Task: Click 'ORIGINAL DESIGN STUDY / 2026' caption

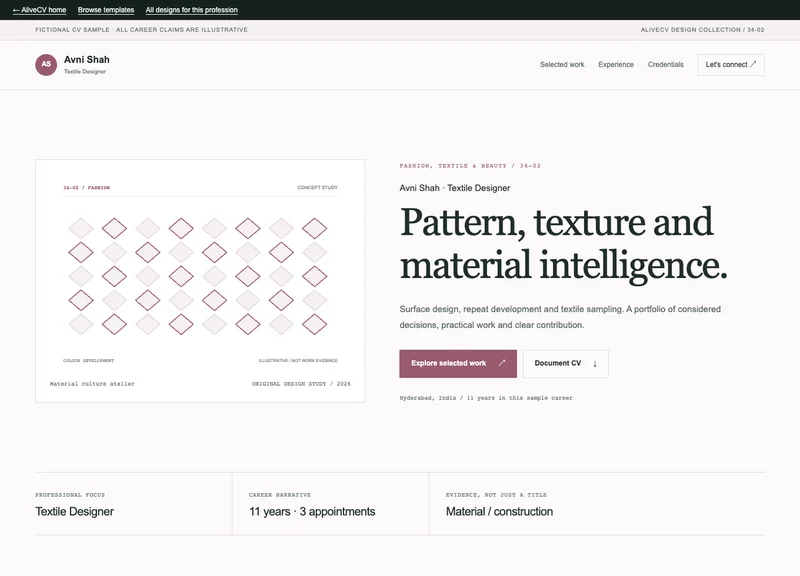Action: click(x=301, y=384)
